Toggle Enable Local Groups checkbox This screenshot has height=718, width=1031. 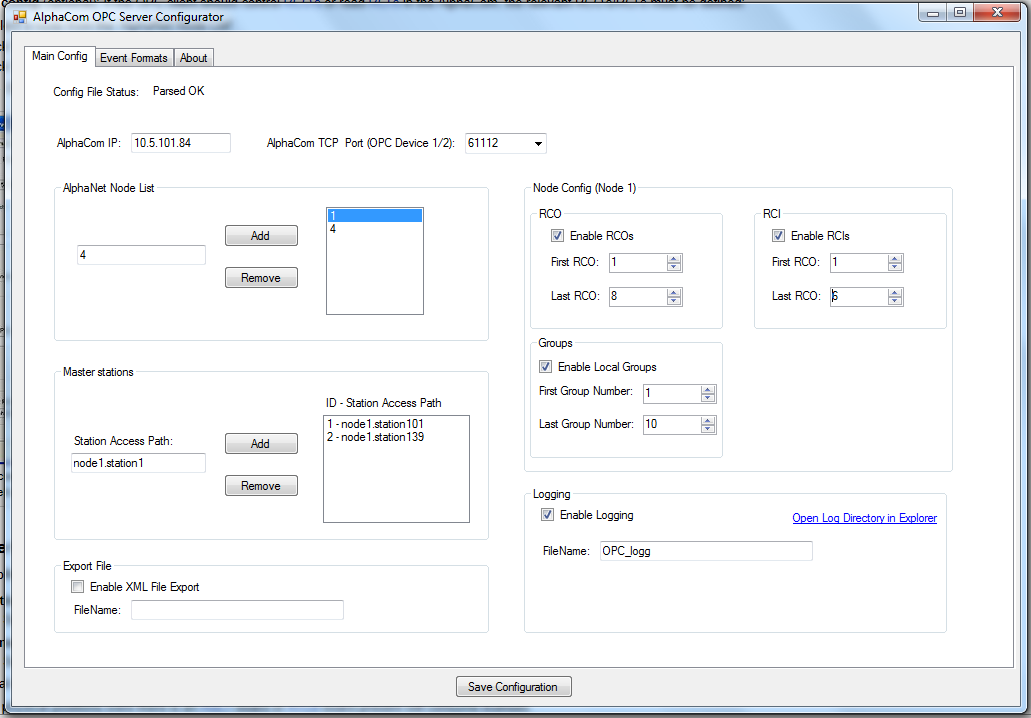tap(545, 367)
